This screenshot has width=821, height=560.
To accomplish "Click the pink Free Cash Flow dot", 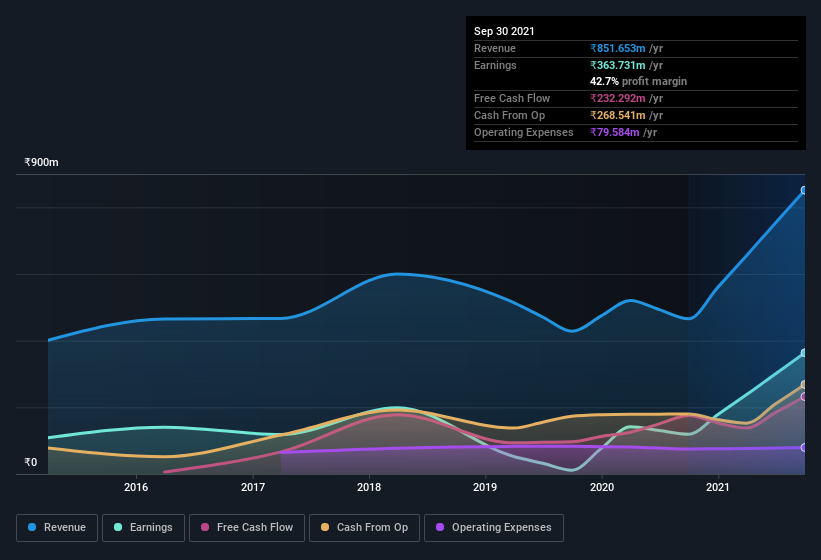I will pyautogui.click(x=205, y=527).
